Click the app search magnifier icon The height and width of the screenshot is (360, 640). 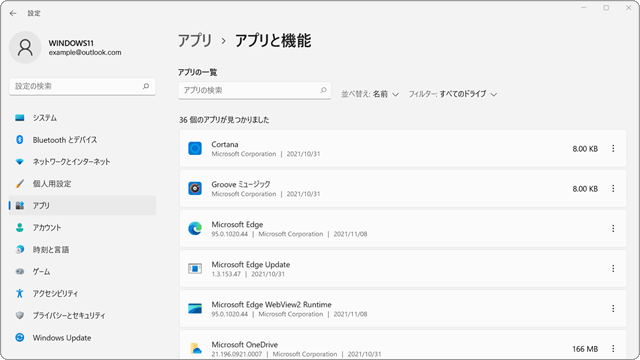(323, 90)
